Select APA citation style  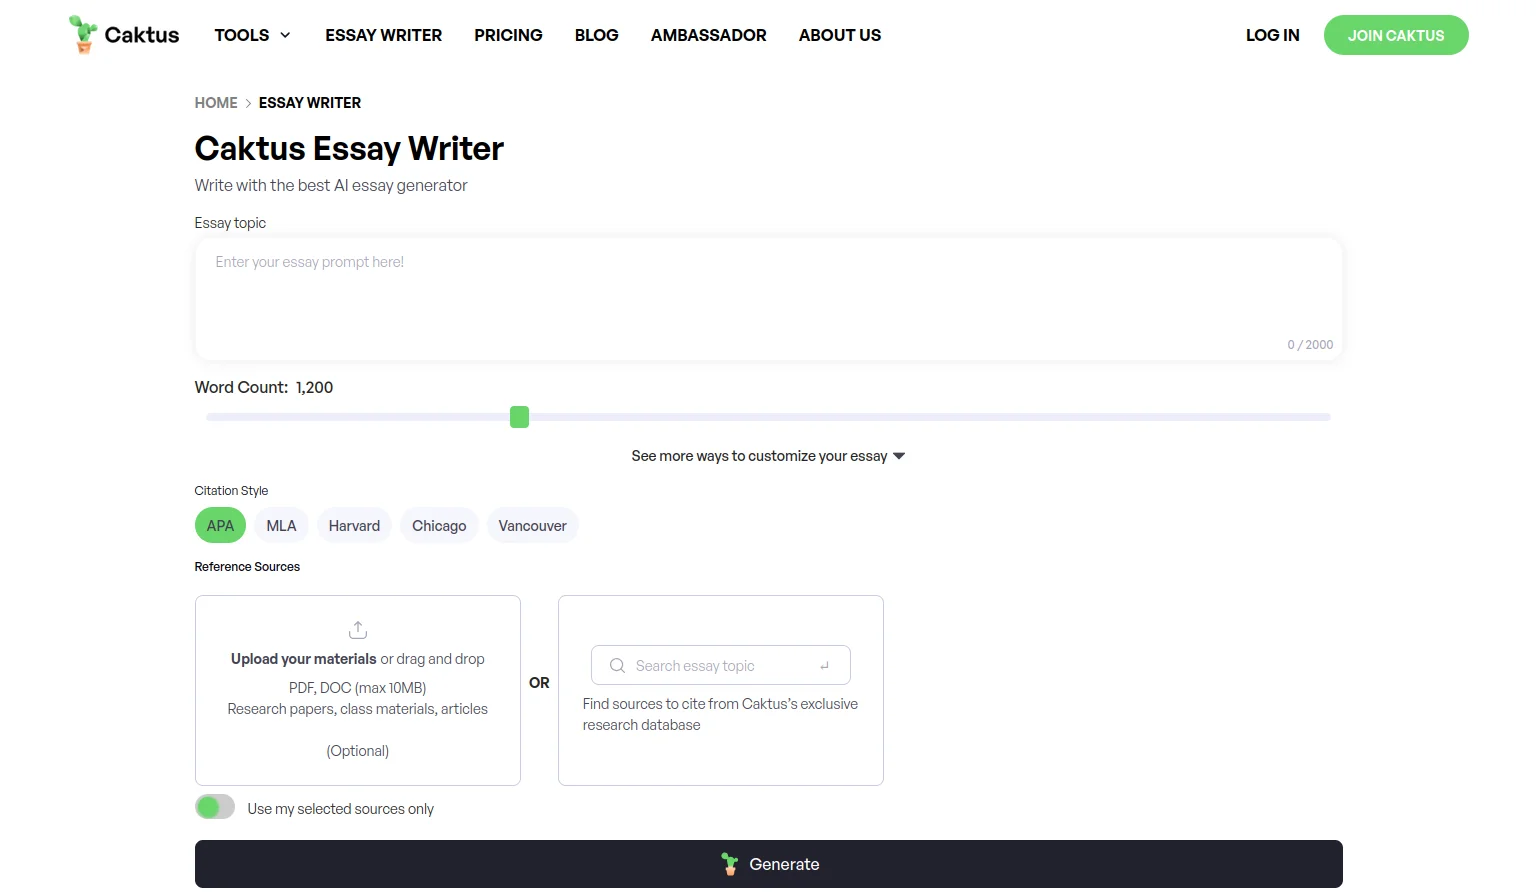220,526
